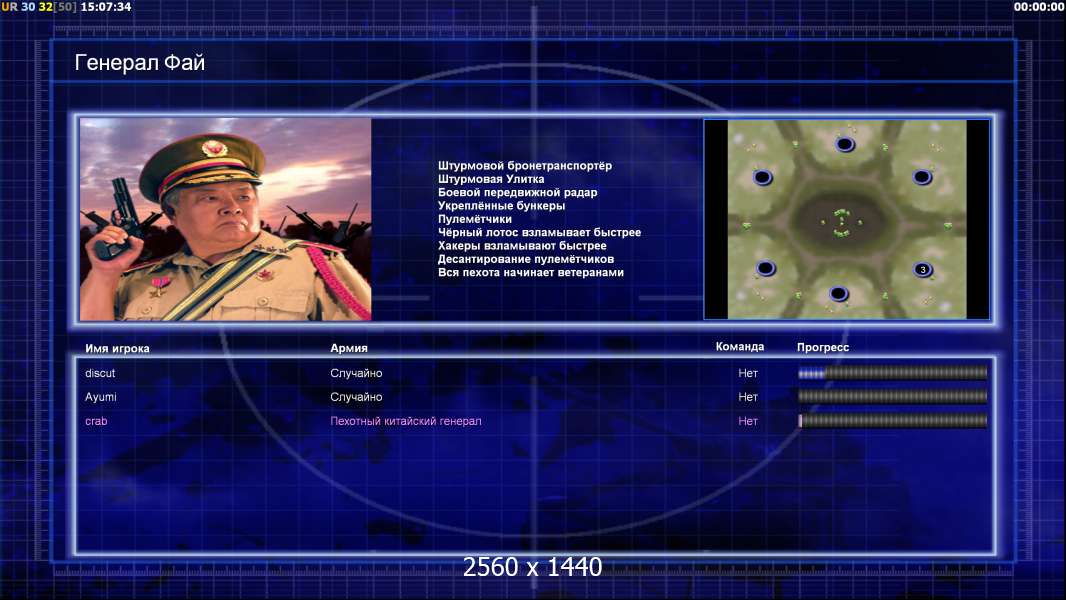Click the top-center start position marker on minimap
The image size is (1066, 600).
tap(845, 144)
